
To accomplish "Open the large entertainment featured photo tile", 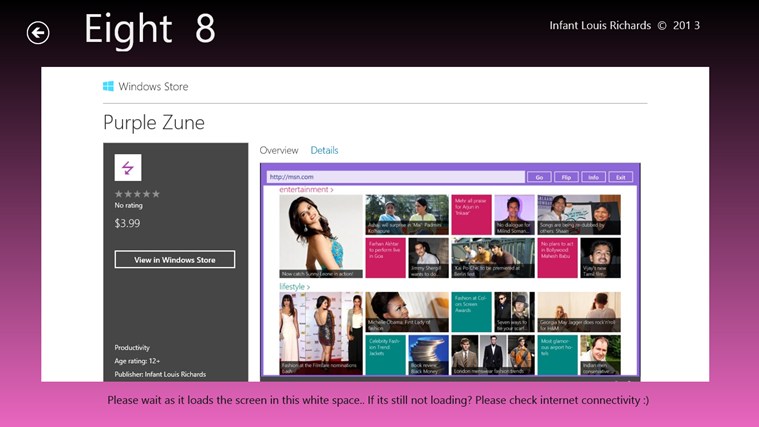I will point(320,236).
